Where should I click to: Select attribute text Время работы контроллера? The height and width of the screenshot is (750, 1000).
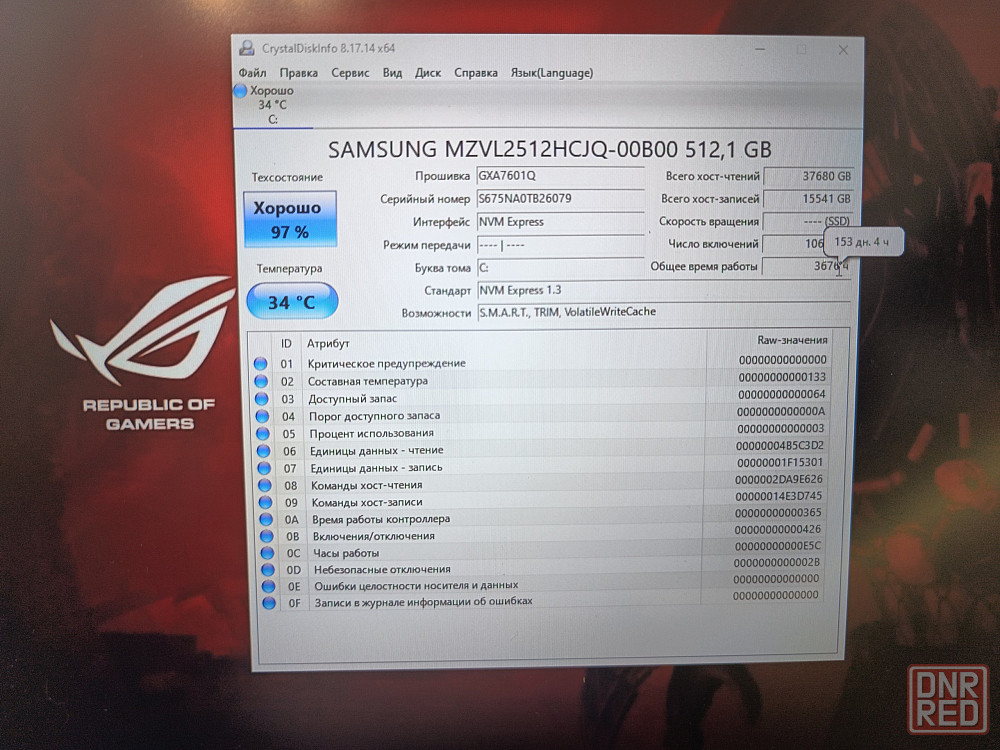pyautogui.click(x=381, y=520)
